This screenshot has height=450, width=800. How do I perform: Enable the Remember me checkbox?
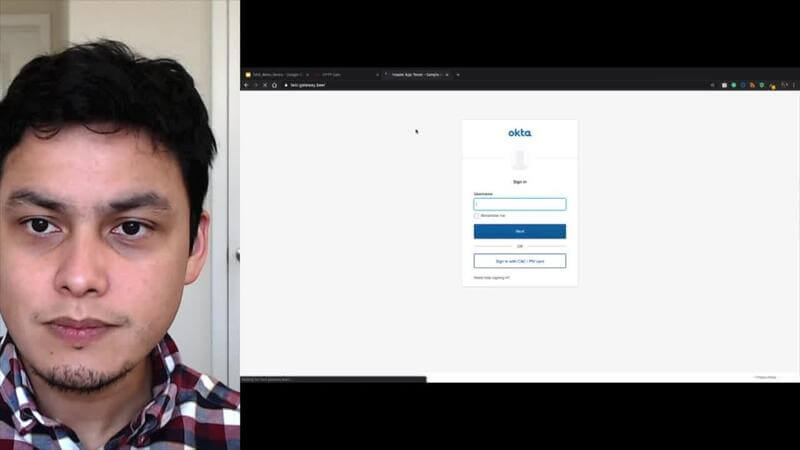coord(477,215)
